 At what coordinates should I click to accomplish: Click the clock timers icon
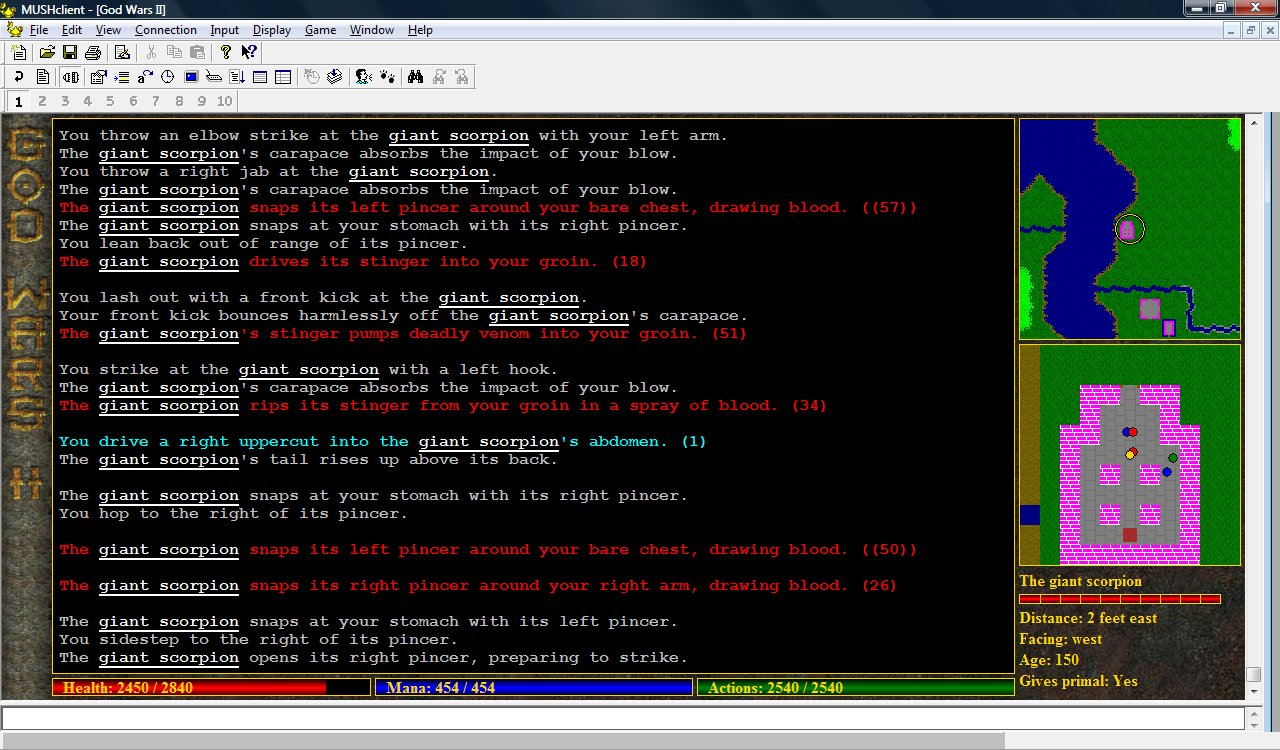(x=168, y=77)
